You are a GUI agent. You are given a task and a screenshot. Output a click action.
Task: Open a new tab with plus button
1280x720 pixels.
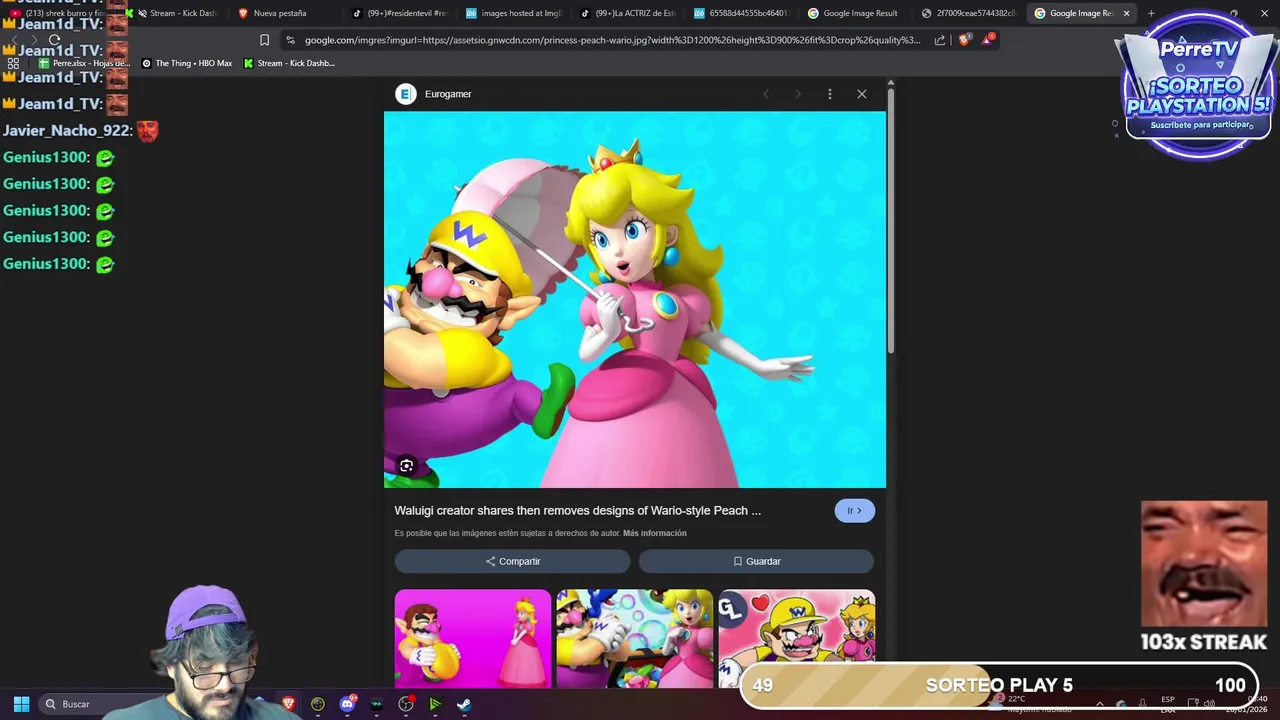[1151, 13]
